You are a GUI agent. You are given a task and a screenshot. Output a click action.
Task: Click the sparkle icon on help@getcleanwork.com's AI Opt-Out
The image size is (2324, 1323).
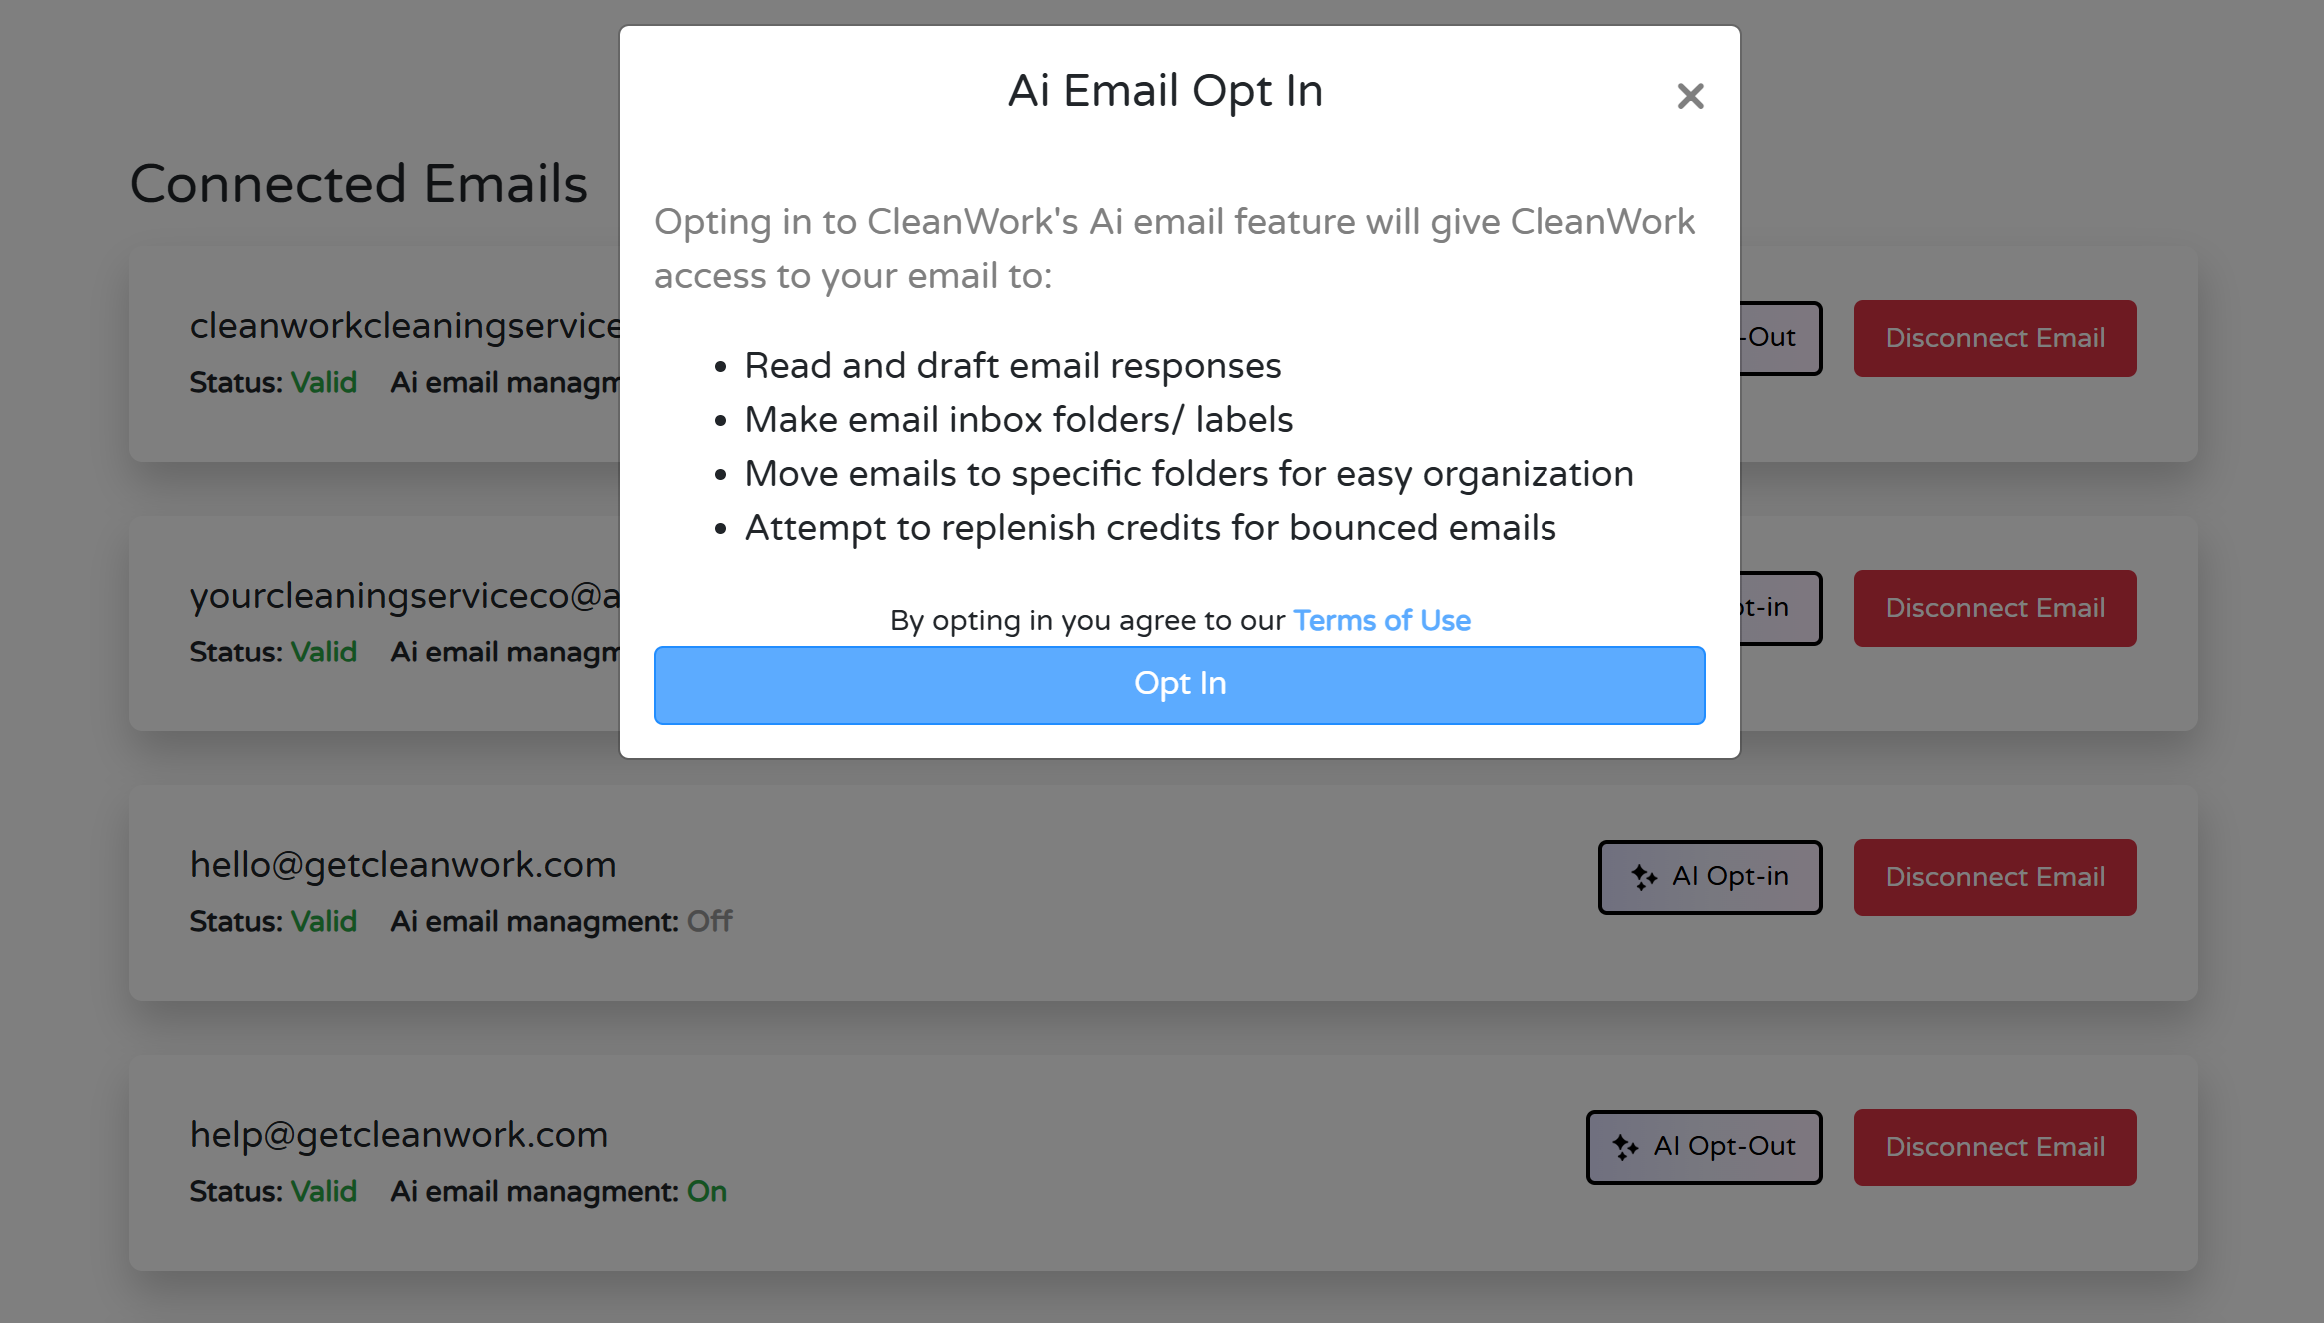[x=1625, y=1147]
